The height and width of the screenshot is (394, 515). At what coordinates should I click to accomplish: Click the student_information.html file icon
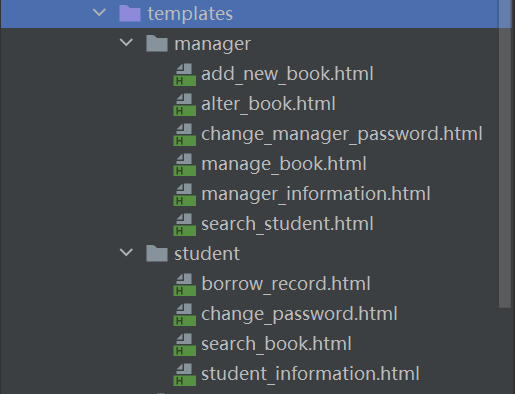[184, 375]
